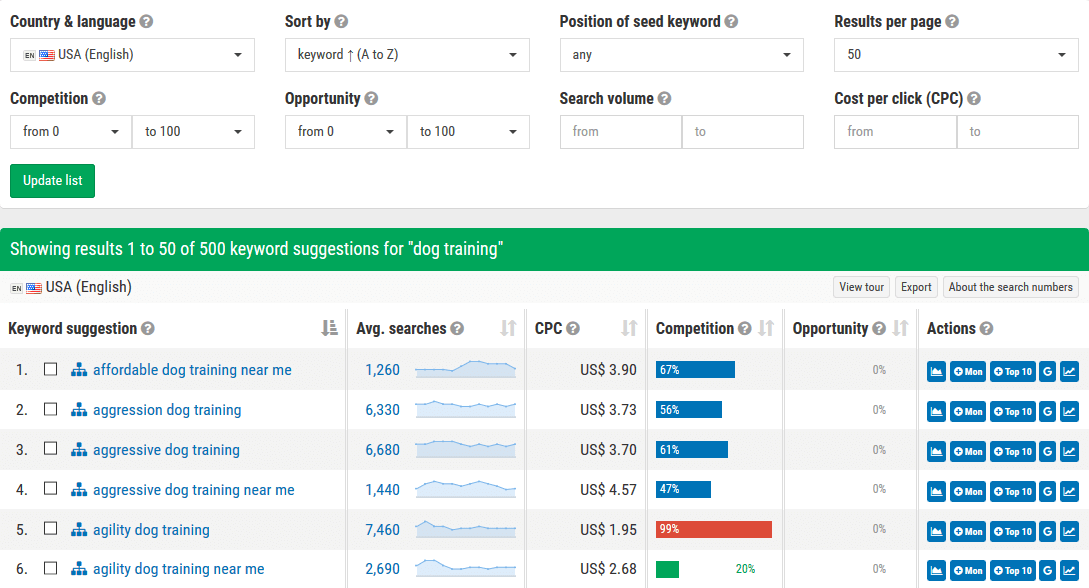This screenshot has width=1089, height=588.
Task: Open the Sort by dropdown
Action: point(407,55)
